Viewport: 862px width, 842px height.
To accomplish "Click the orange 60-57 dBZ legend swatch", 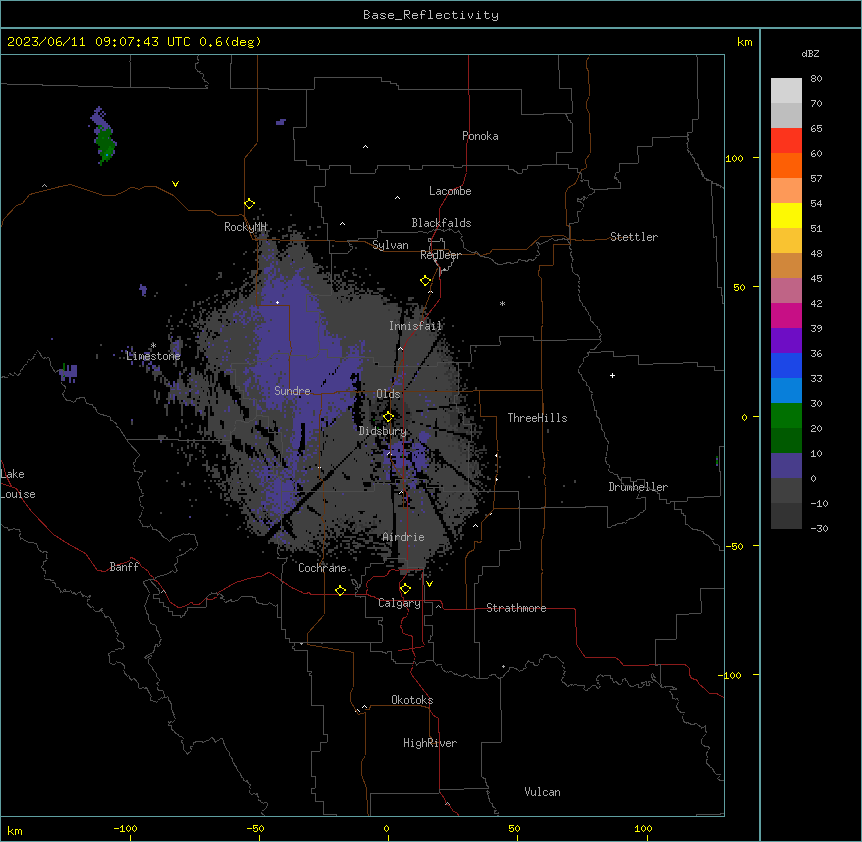I will coord(786,165).
